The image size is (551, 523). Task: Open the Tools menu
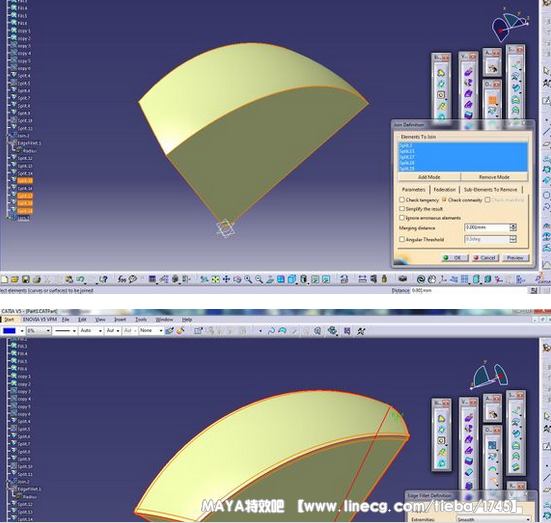[141, 319]
